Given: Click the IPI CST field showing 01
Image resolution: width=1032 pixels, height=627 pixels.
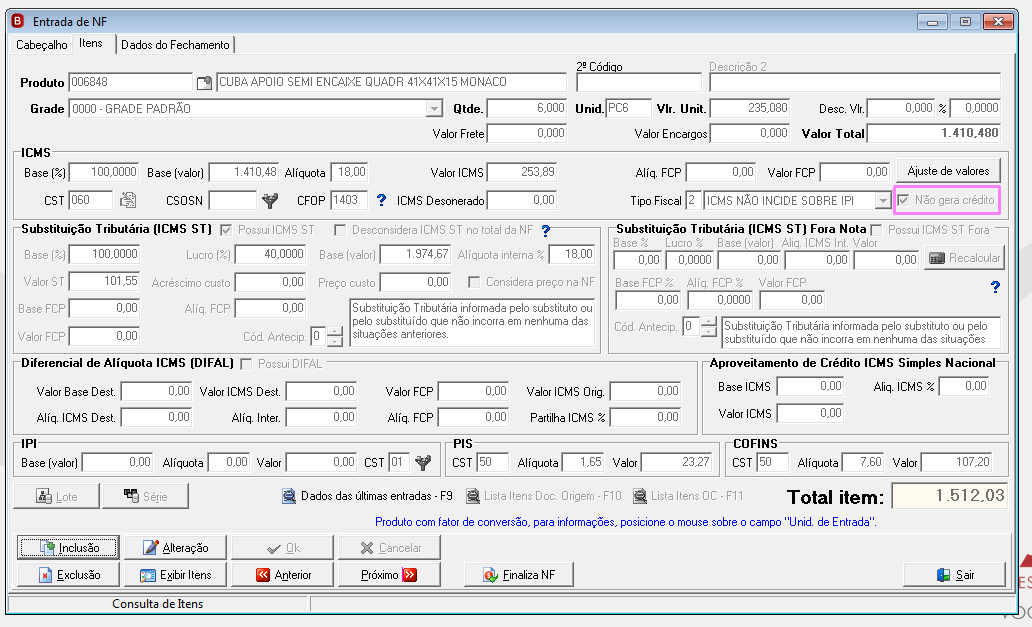Looking at the screenshot, I should coord(399,463).
